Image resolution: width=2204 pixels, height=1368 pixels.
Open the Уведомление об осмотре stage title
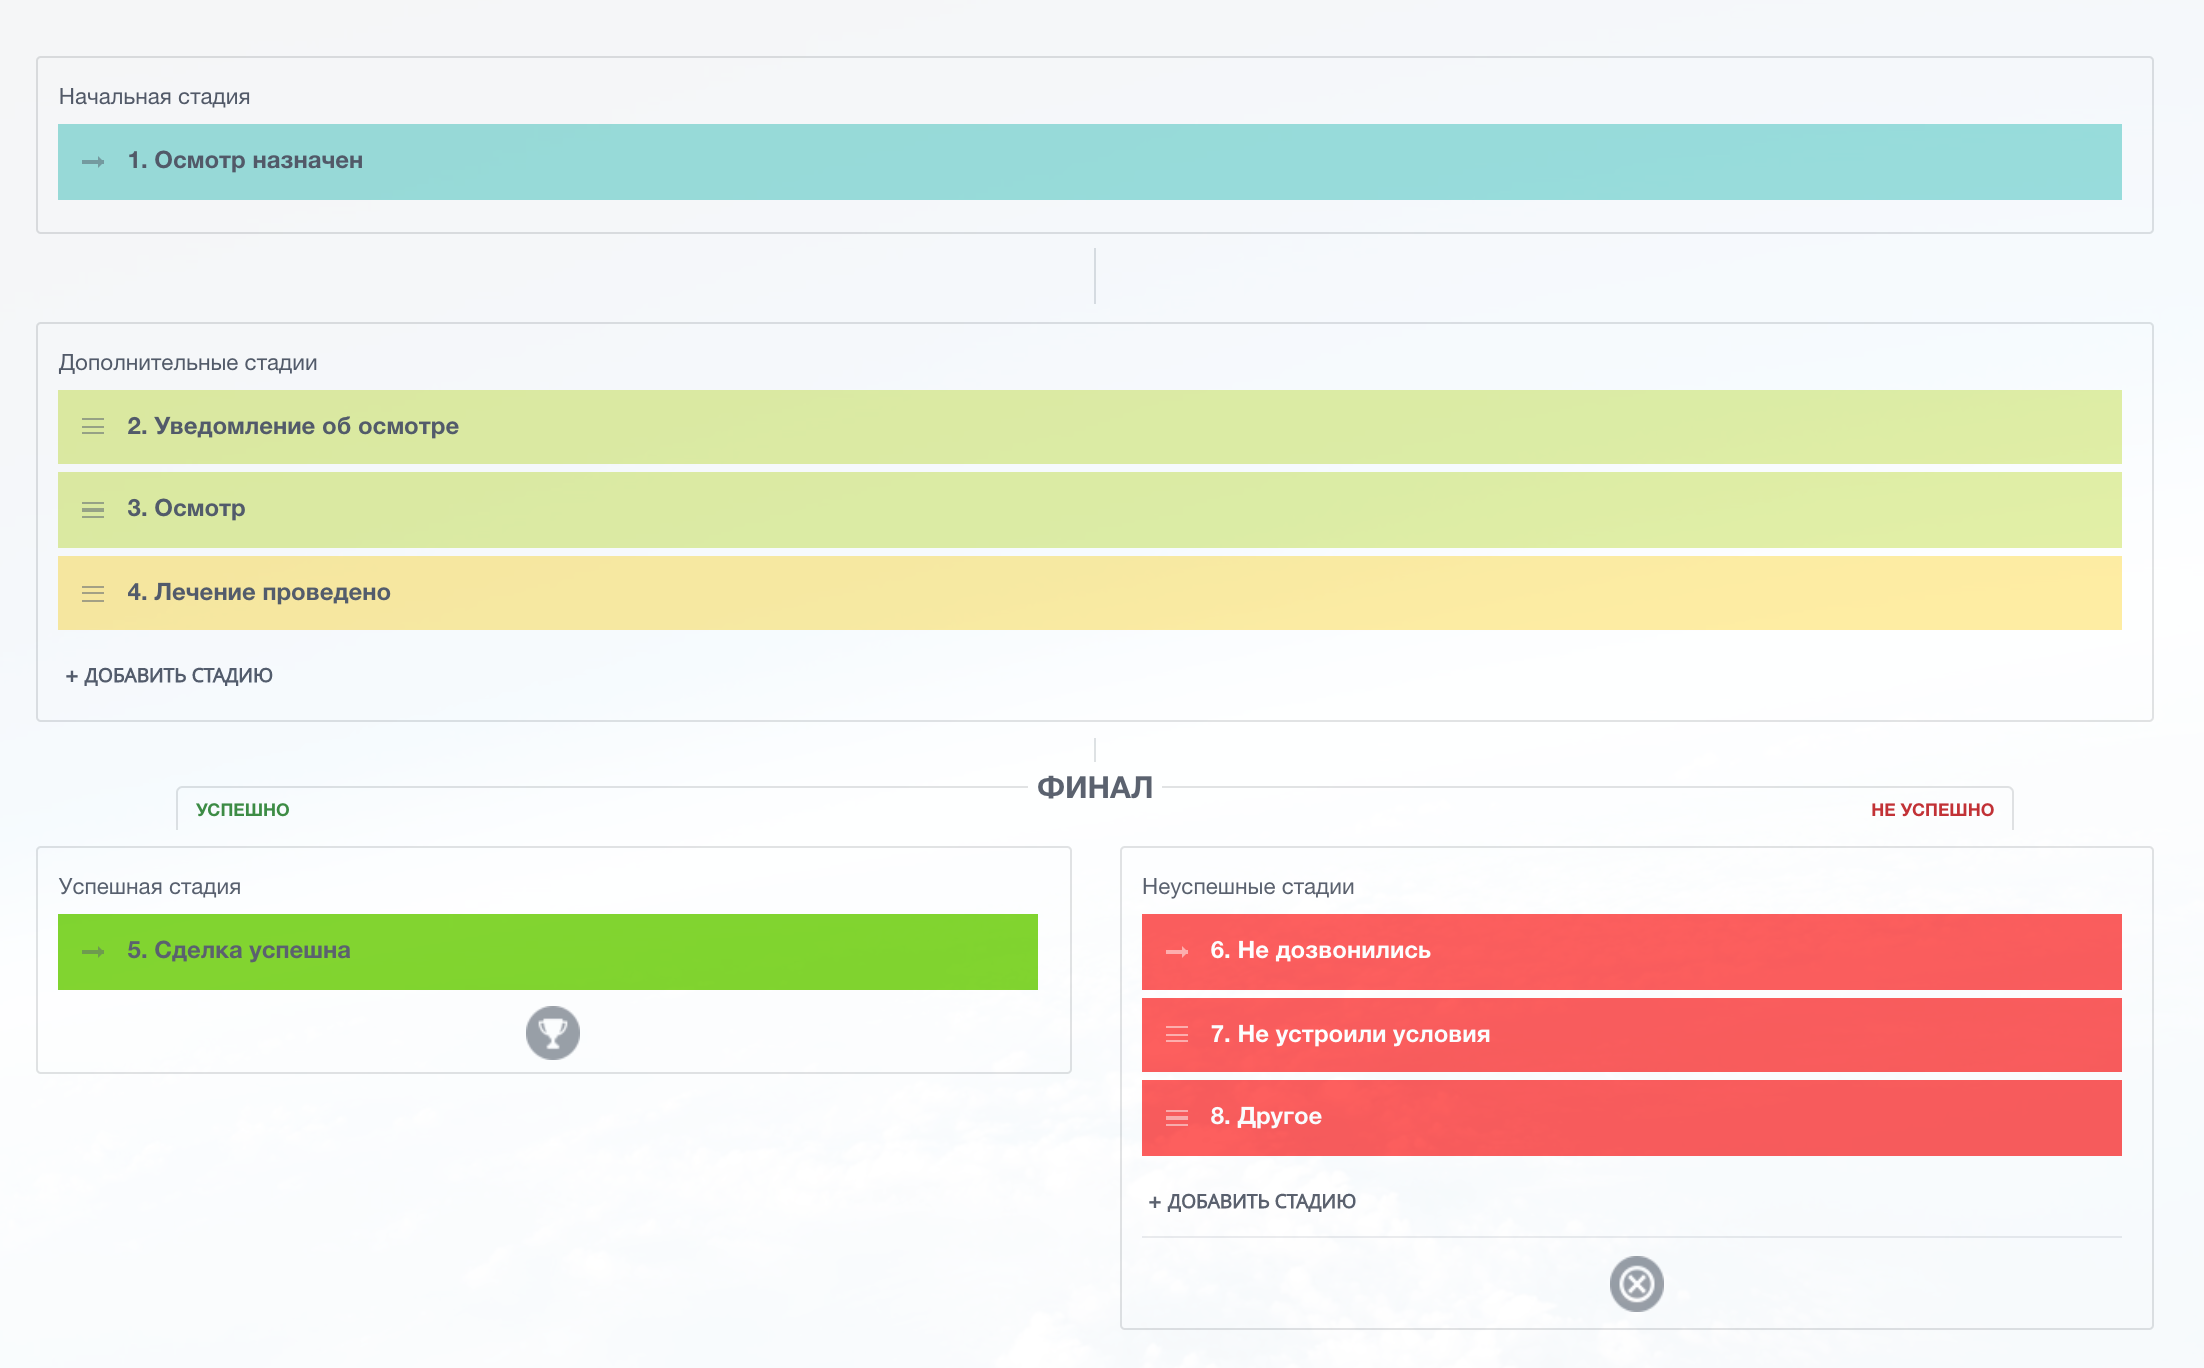(293, 427)
